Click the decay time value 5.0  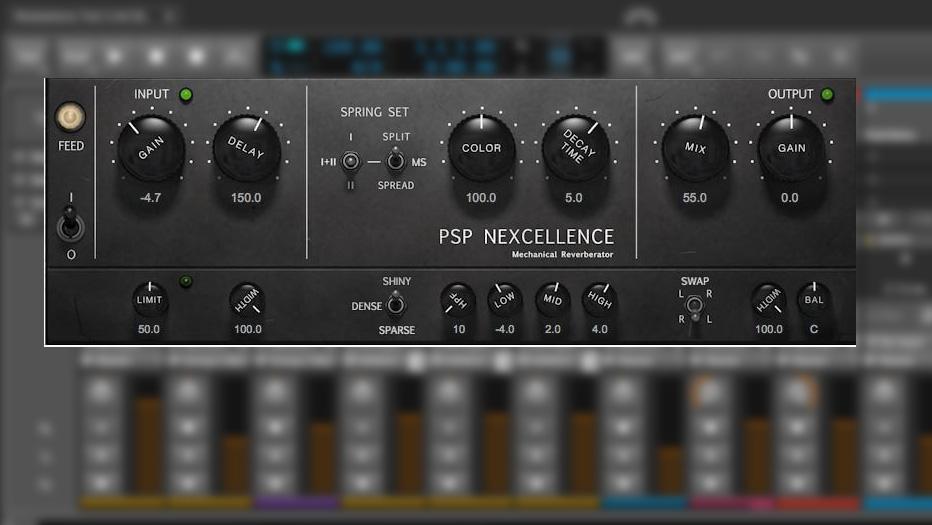tap(574, 198)
